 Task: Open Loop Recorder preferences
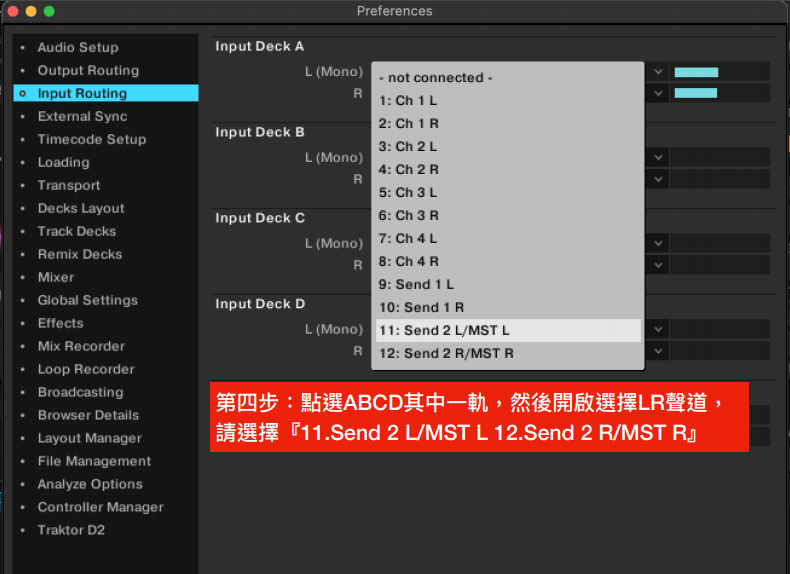click(86, 369)
